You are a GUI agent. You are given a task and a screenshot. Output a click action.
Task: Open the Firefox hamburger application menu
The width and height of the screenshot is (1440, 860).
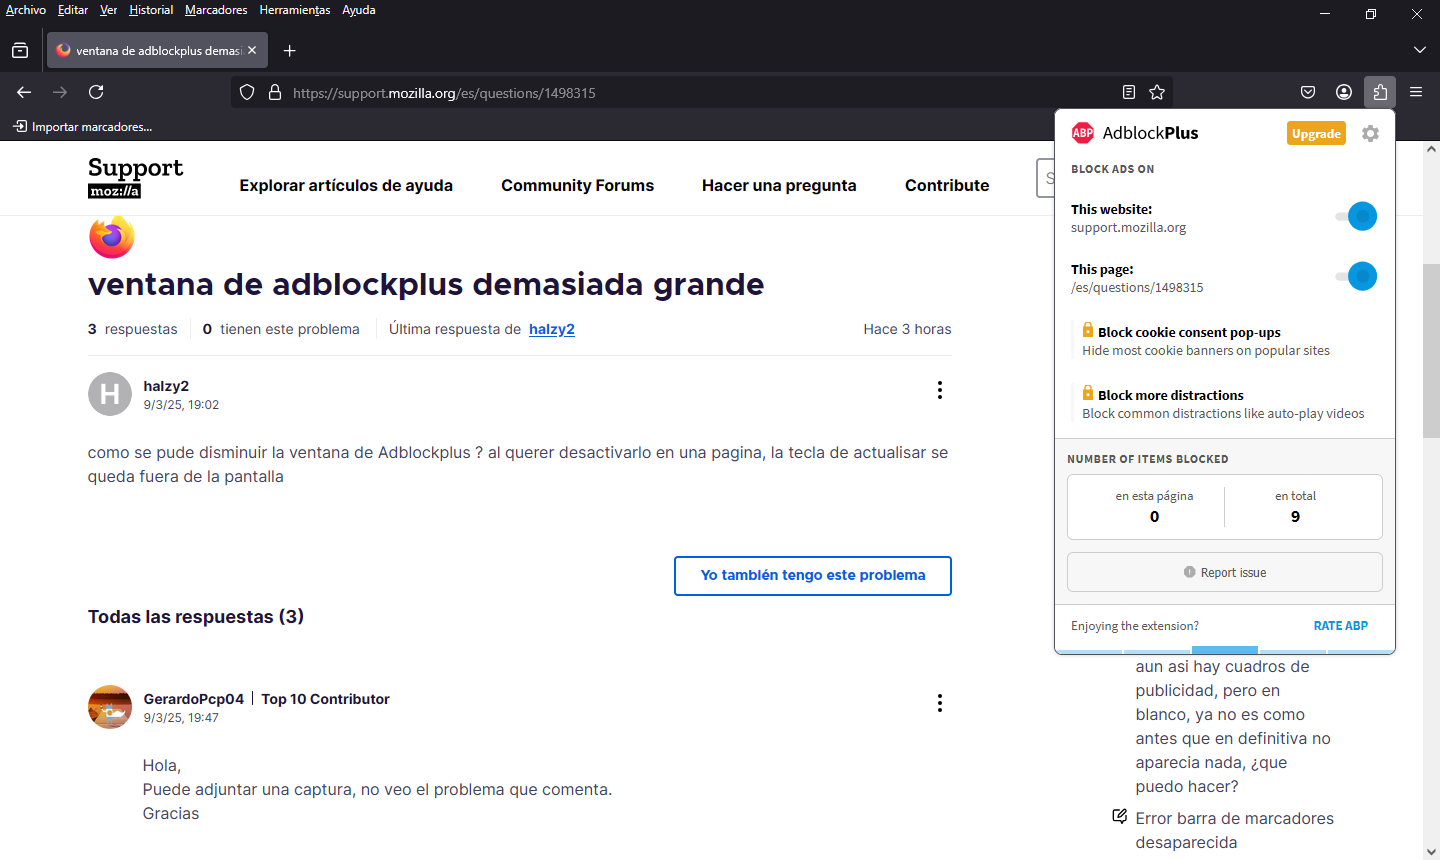[1416, 92]
